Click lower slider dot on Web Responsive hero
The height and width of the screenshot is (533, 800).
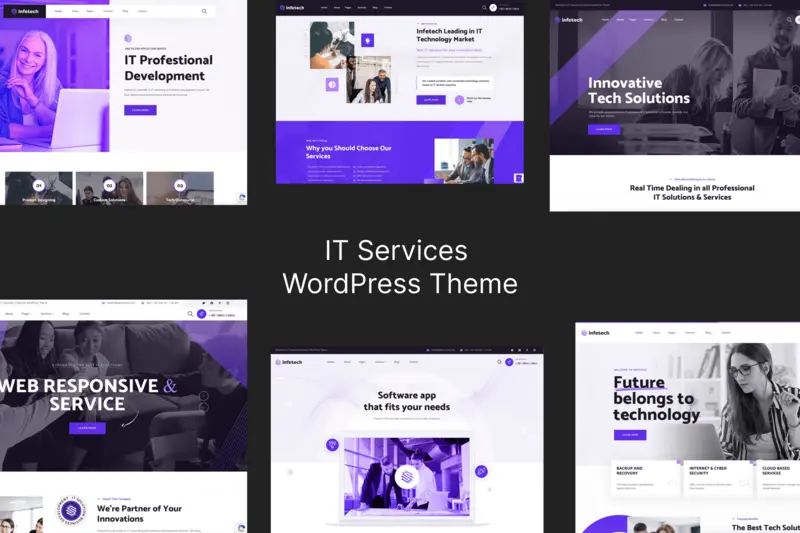(x=203, y=407)
